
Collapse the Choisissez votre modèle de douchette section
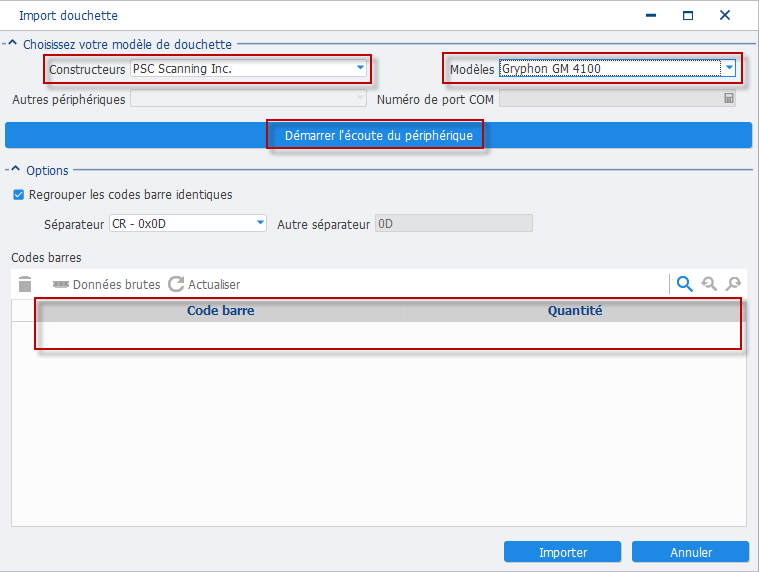[13, 44]
